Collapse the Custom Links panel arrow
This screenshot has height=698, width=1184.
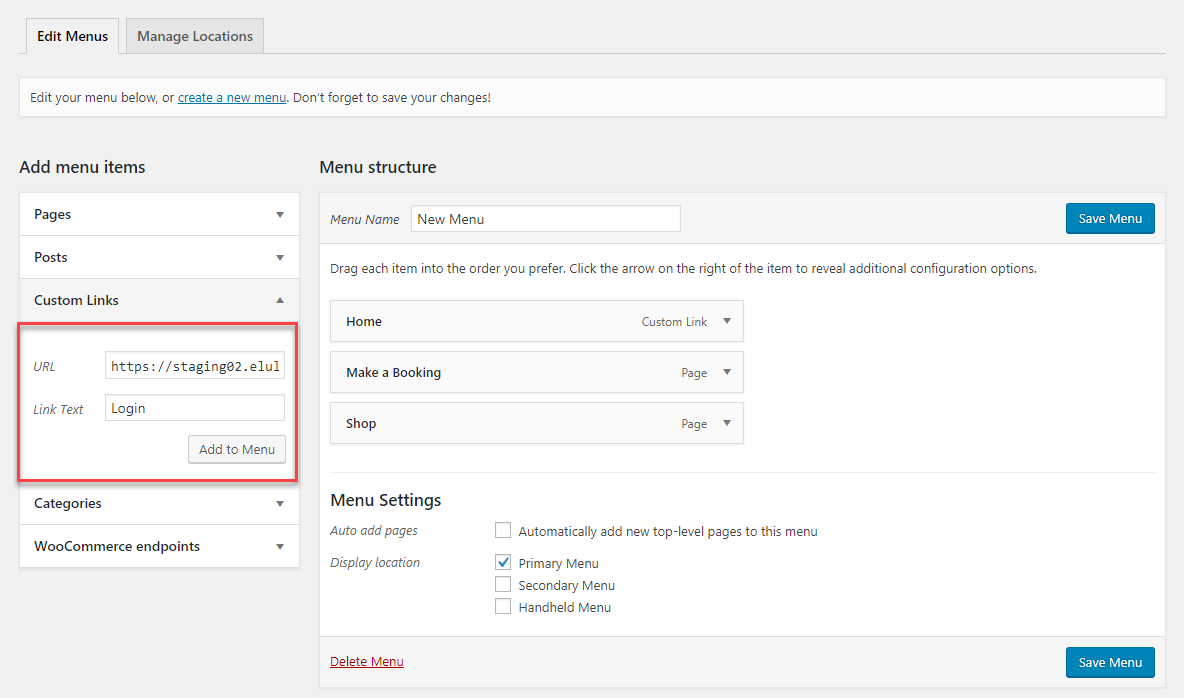click(280, 301)
